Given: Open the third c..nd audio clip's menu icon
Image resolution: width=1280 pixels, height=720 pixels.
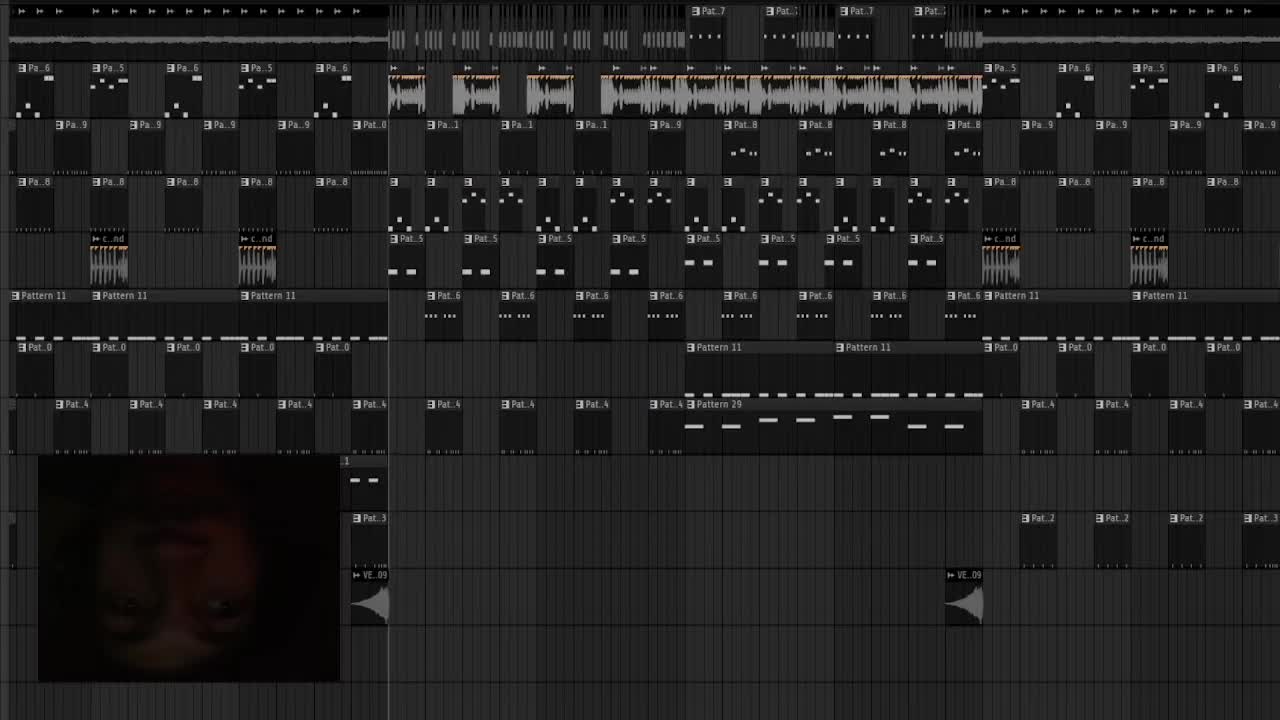Looking at the screenshot, I should click(989, 239).
